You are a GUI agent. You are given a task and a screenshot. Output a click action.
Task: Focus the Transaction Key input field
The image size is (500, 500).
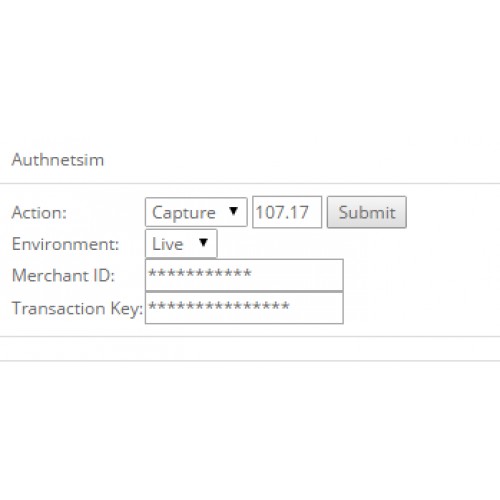[x=244, y=308]
